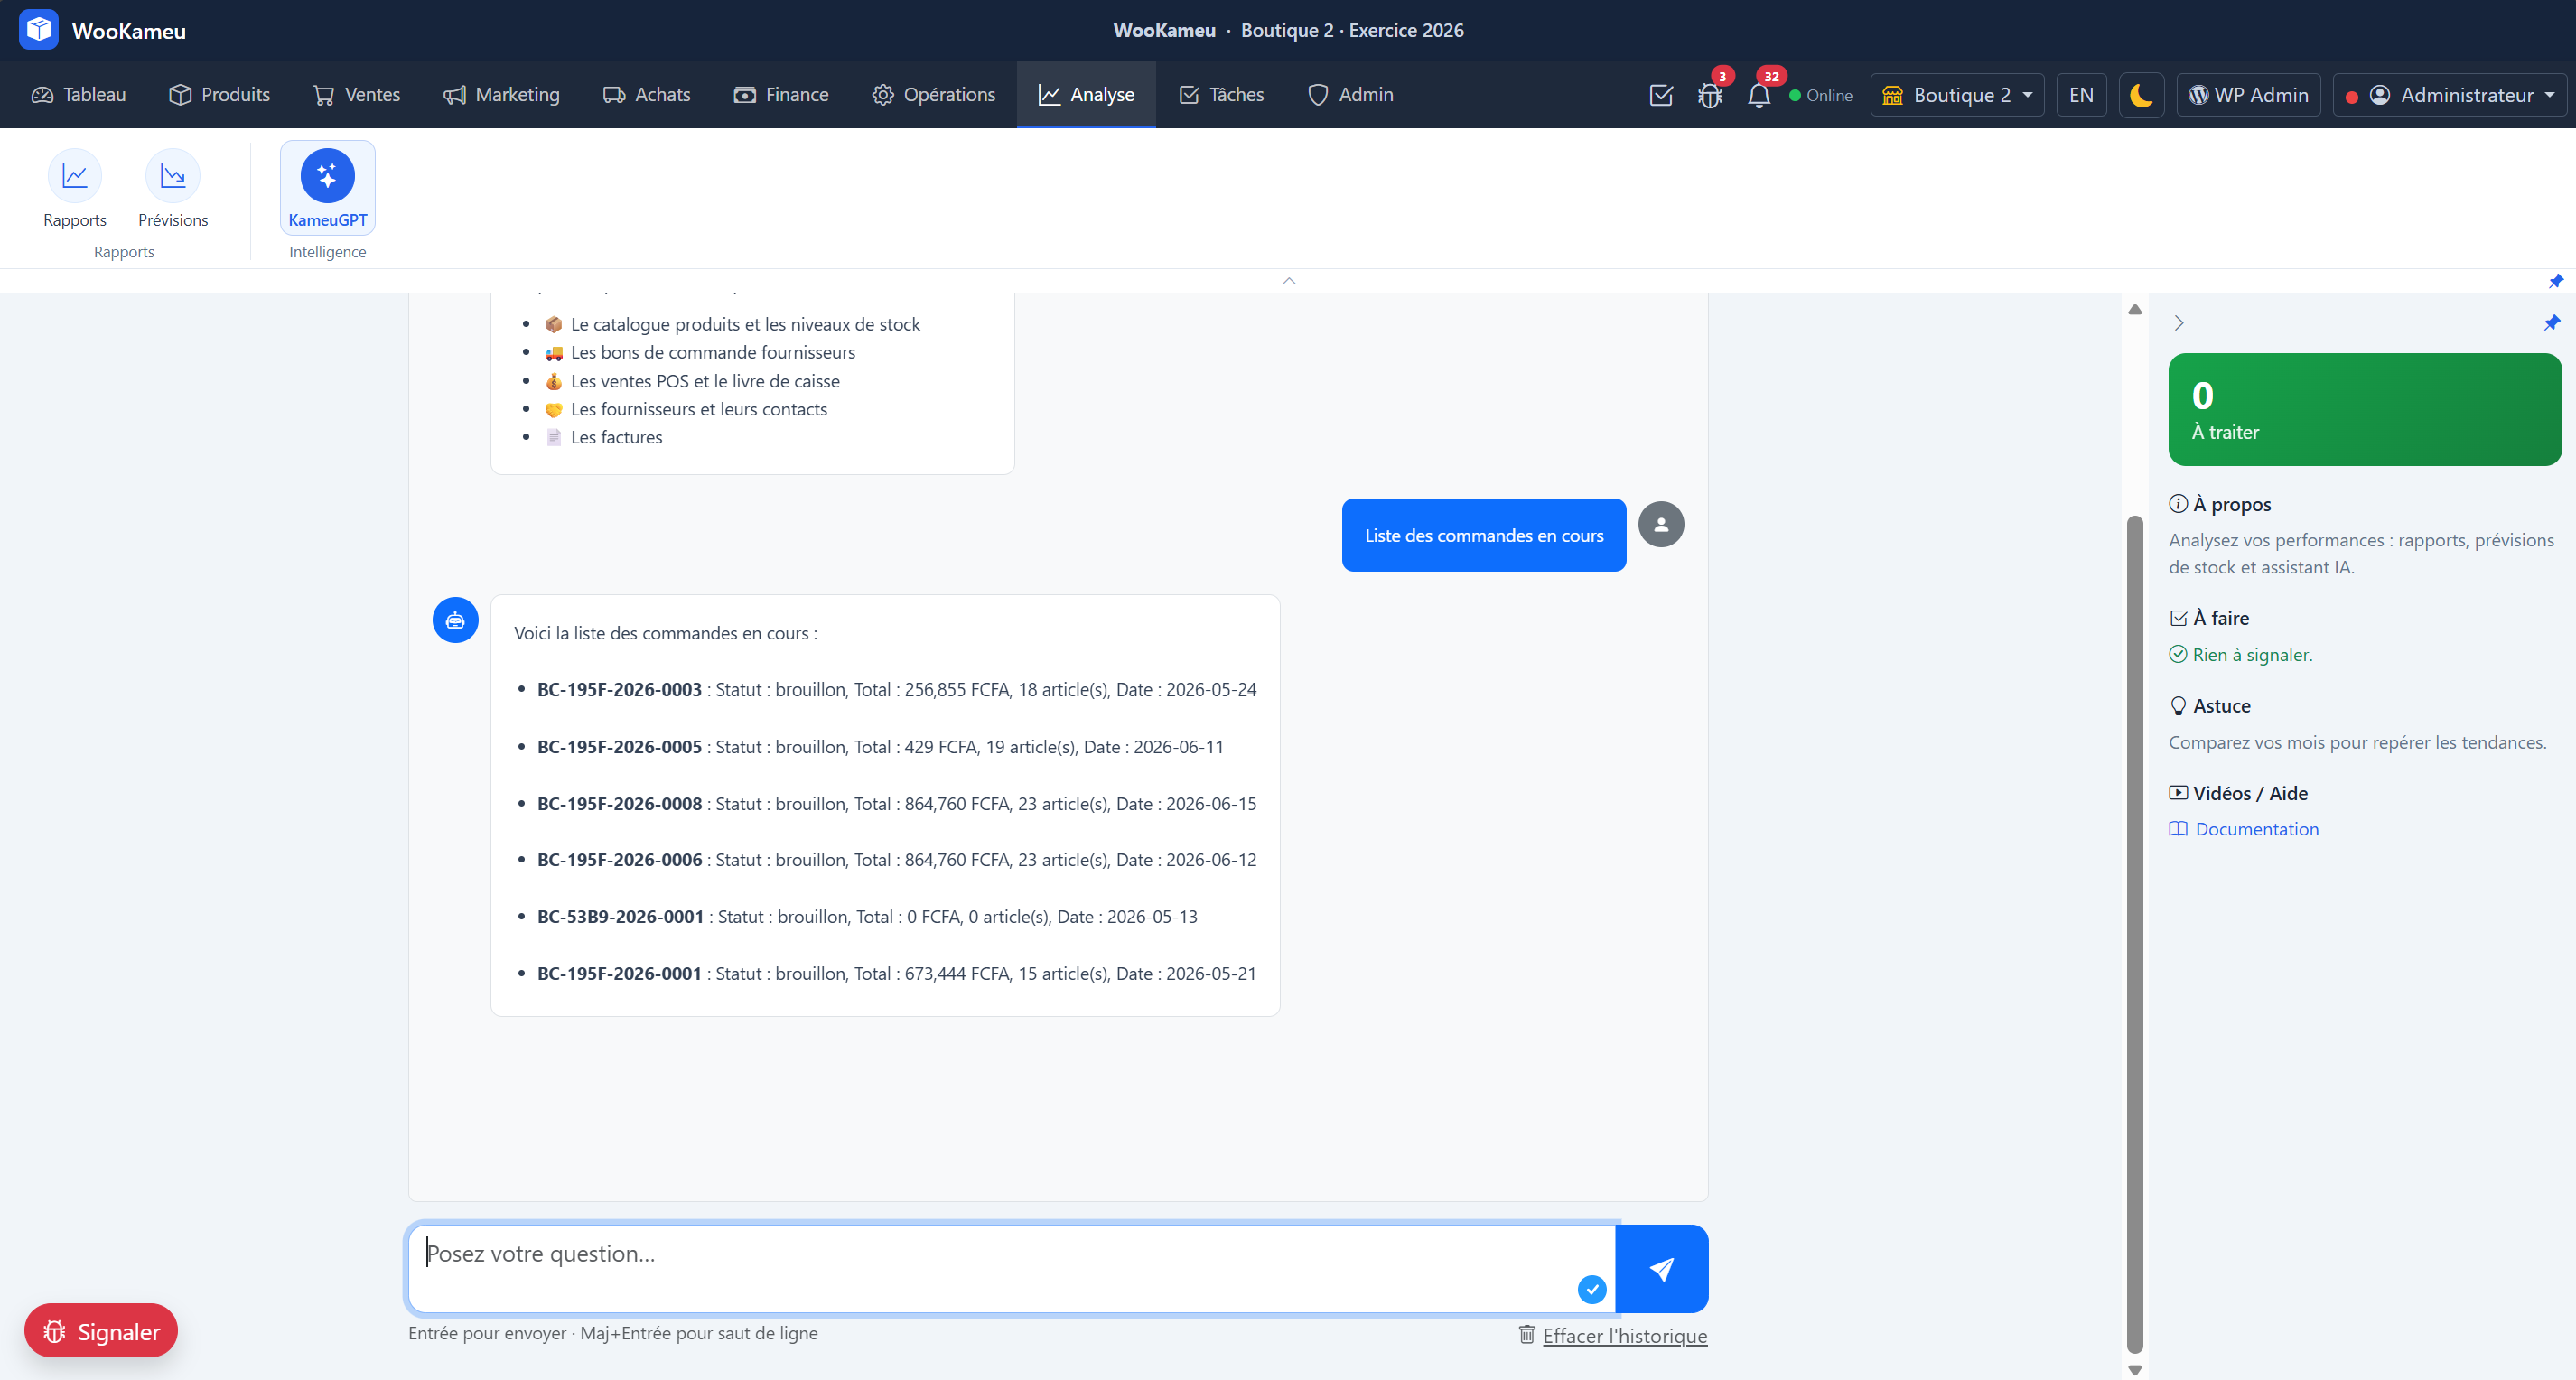The image size is (2576, 1380).
Task: Open WP Admin link
Action: [2248, 95]
